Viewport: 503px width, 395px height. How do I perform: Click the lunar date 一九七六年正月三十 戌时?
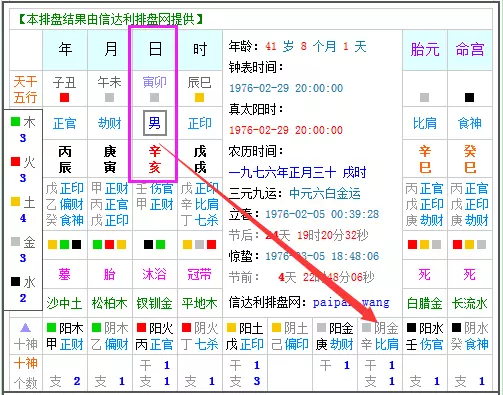[x=297, y=173]
